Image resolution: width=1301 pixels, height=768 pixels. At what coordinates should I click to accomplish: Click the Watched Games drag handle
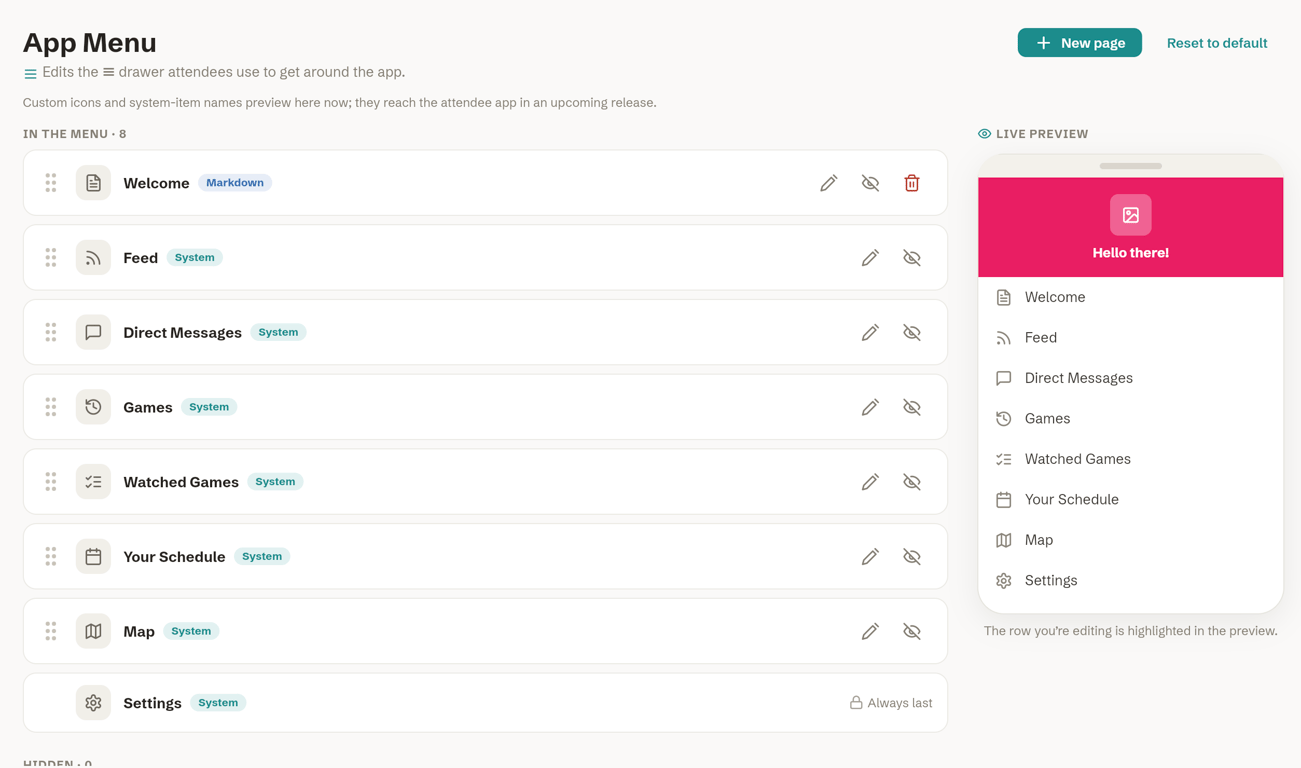tap(51, 482)
